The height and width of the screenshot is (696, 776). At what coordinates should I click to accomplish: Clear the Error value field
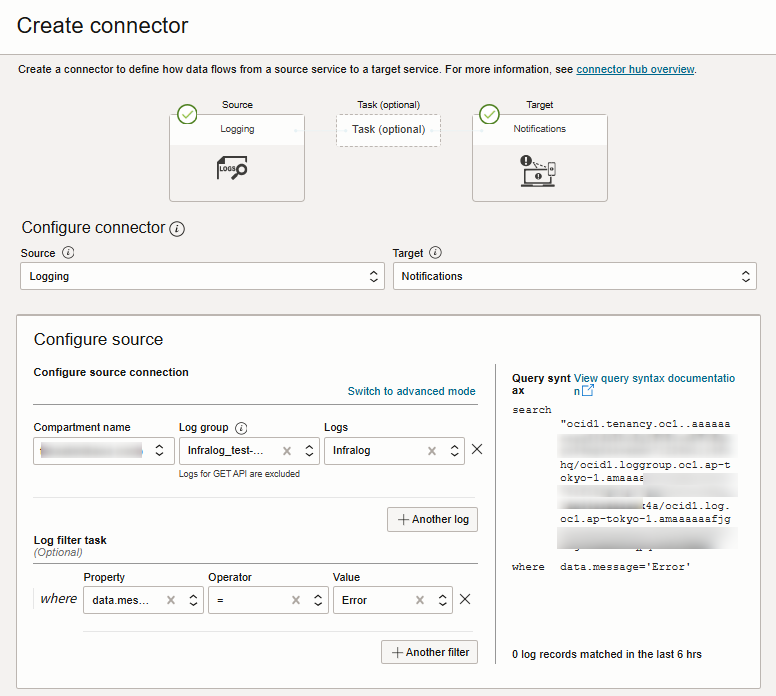coord(419,600)
